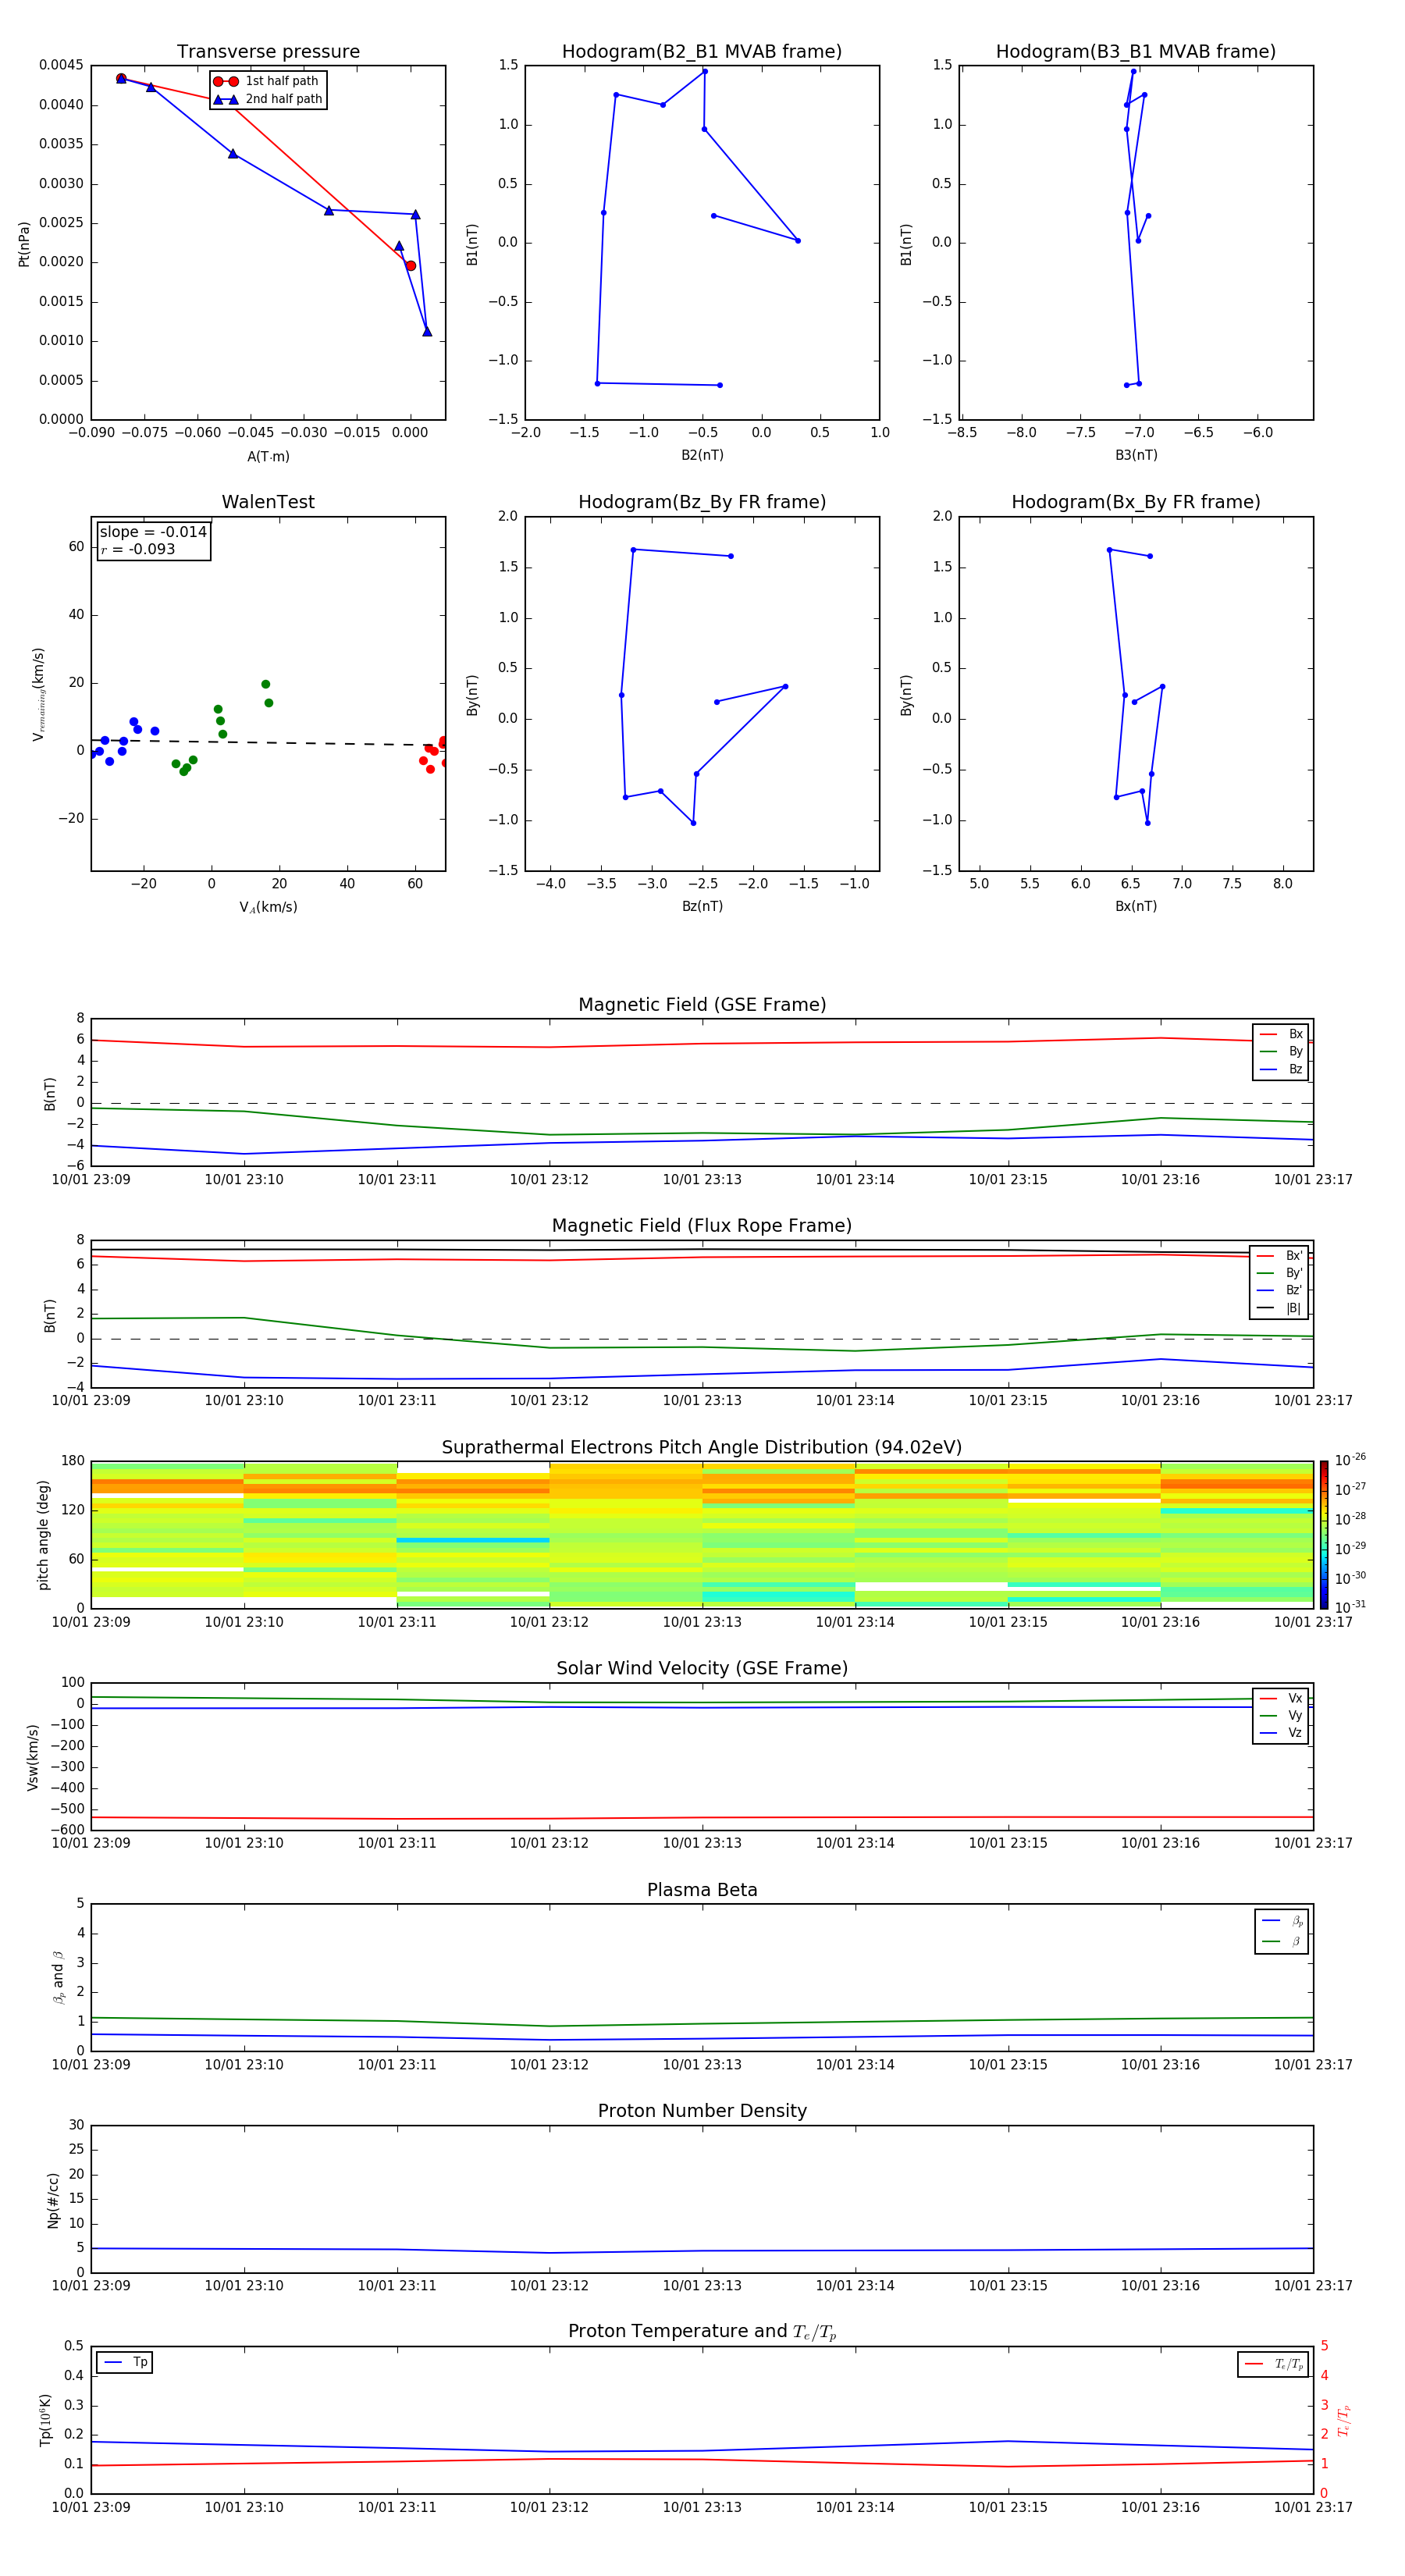Click the red 1st-half-path endpoint marker near 0.0020
Screen dimensions: 1405x2576
410,266
